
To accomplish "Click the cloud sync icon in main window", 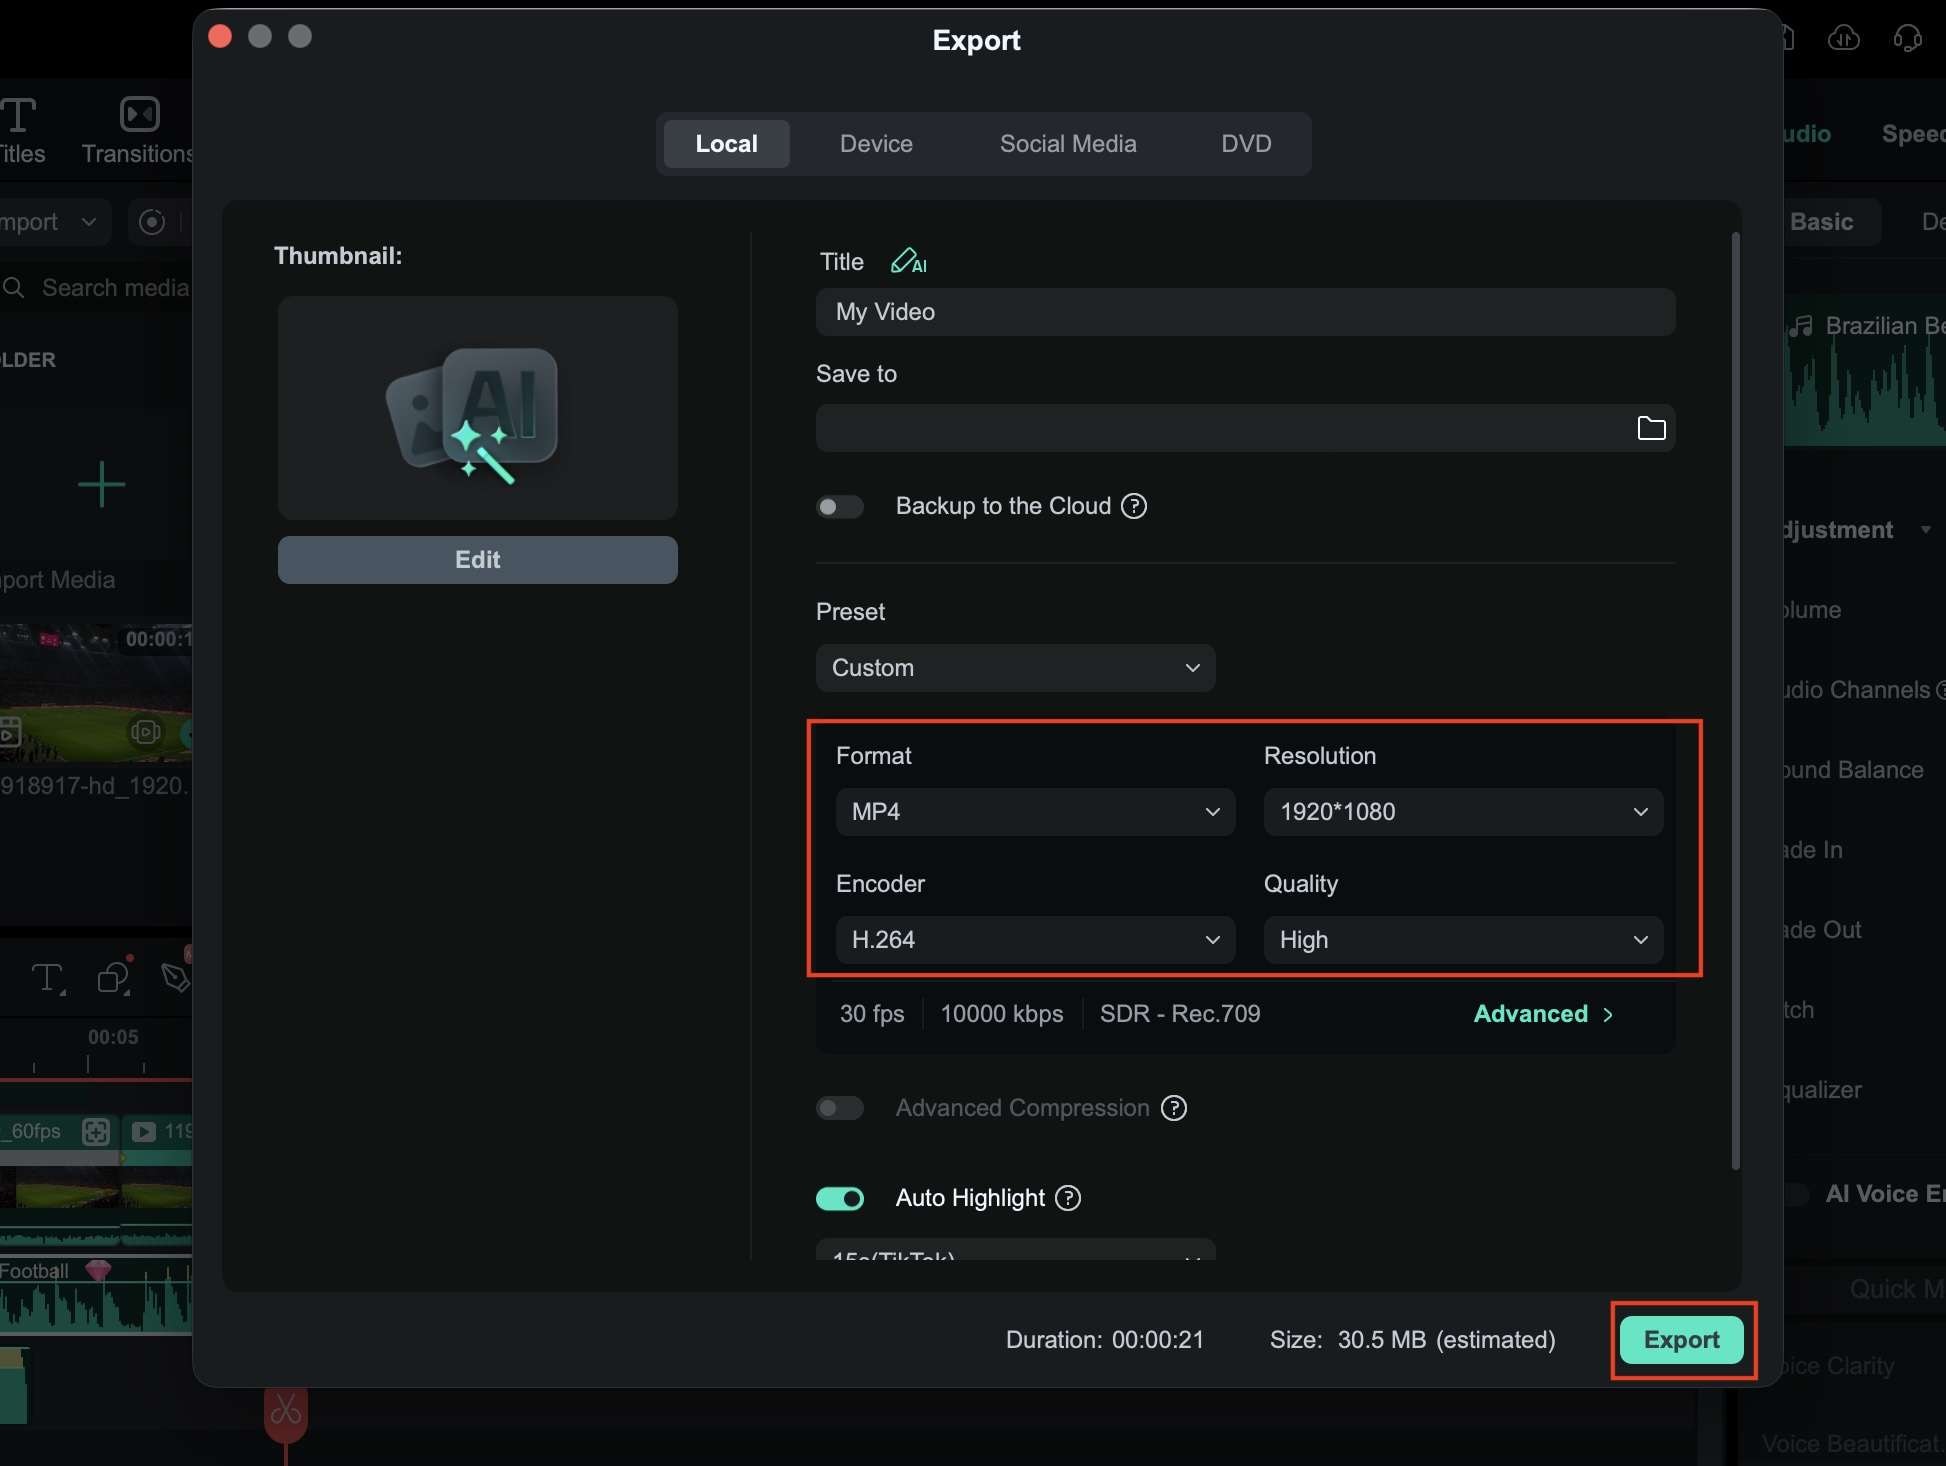I will click(1843, 39).
